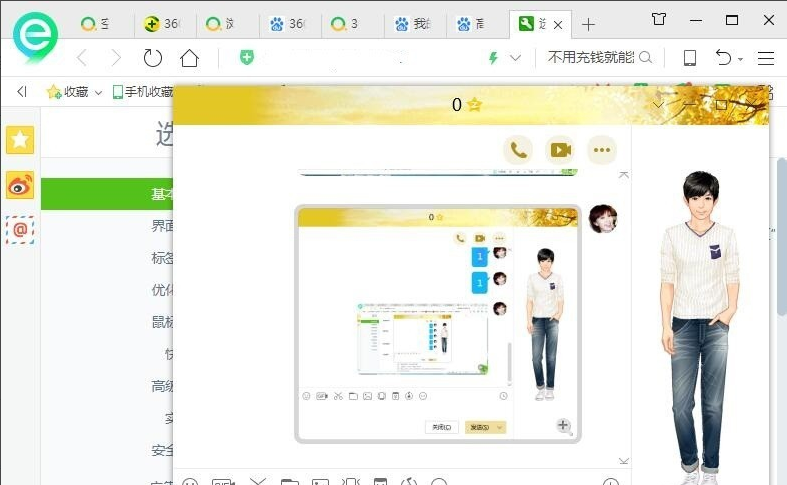Open the emoji picker in chat toolbar
This screenshot has width=787, height=485.
190,482
